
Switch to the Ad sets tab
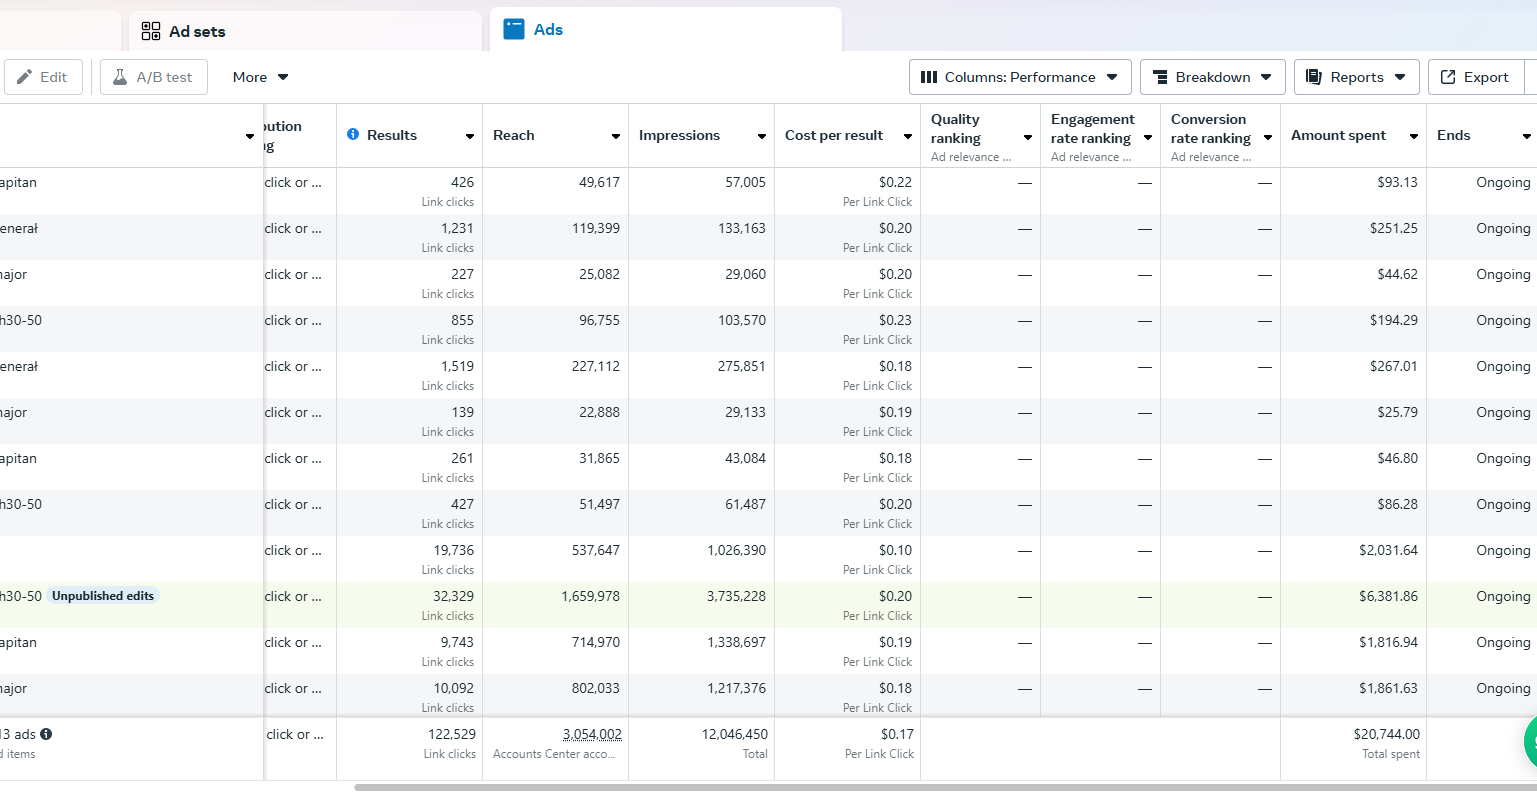tap(197, 31)
